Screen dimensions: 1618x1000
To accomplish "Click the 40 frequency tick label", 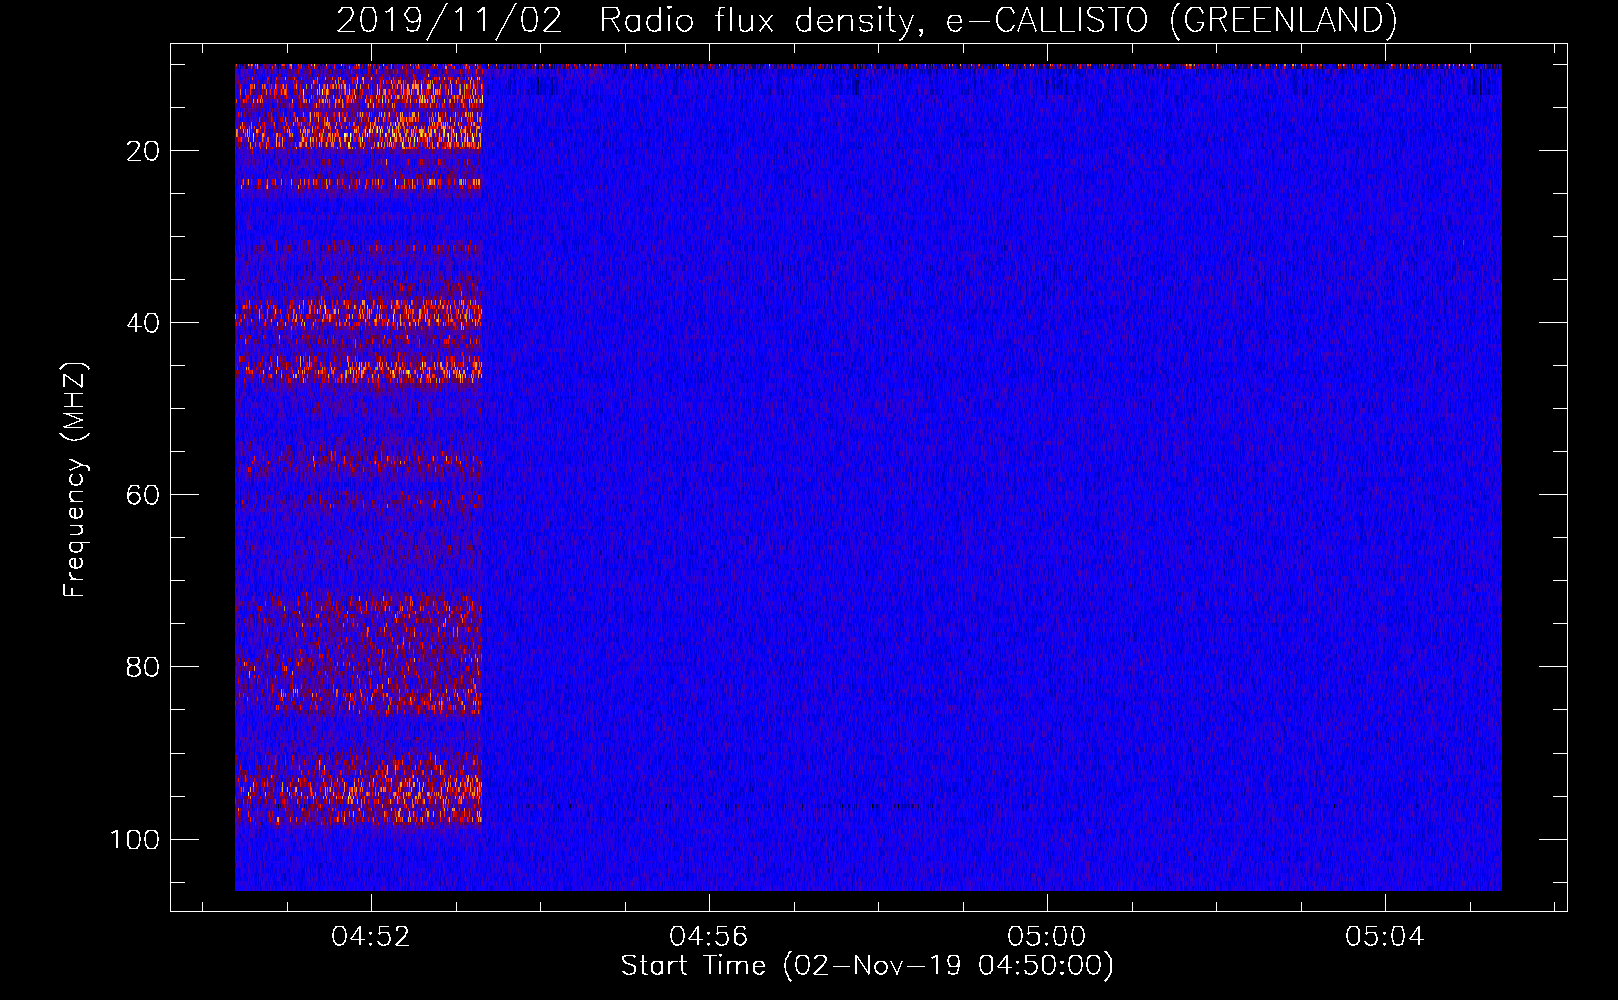I will coord(143,323).
